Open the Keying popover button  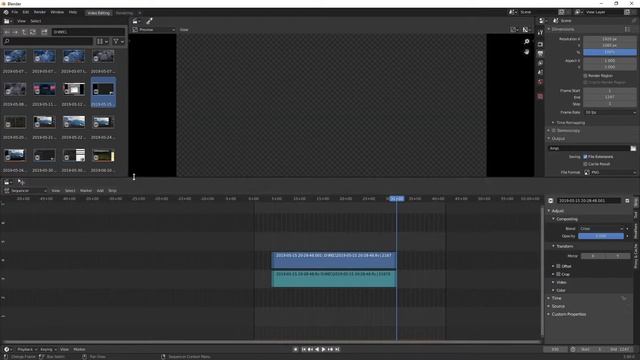coord(48,349)
